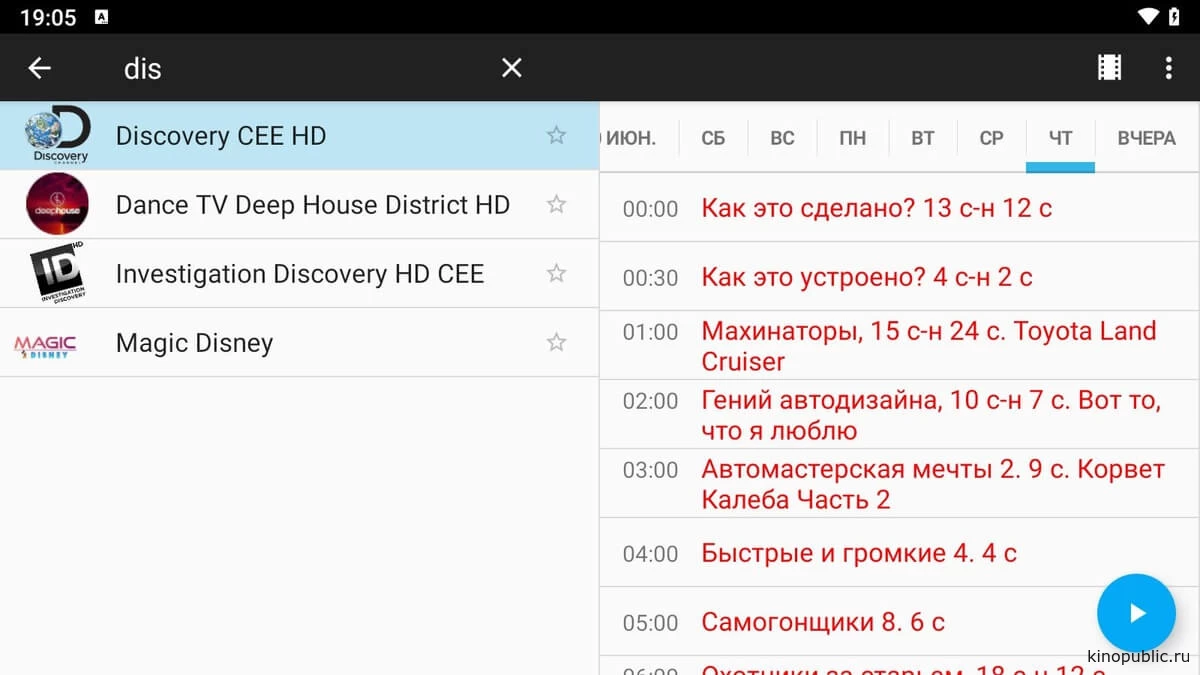Screen dimensions: 1200x675
Task: Open Dance TV Deep House District HD
Action: pos(300,204)
